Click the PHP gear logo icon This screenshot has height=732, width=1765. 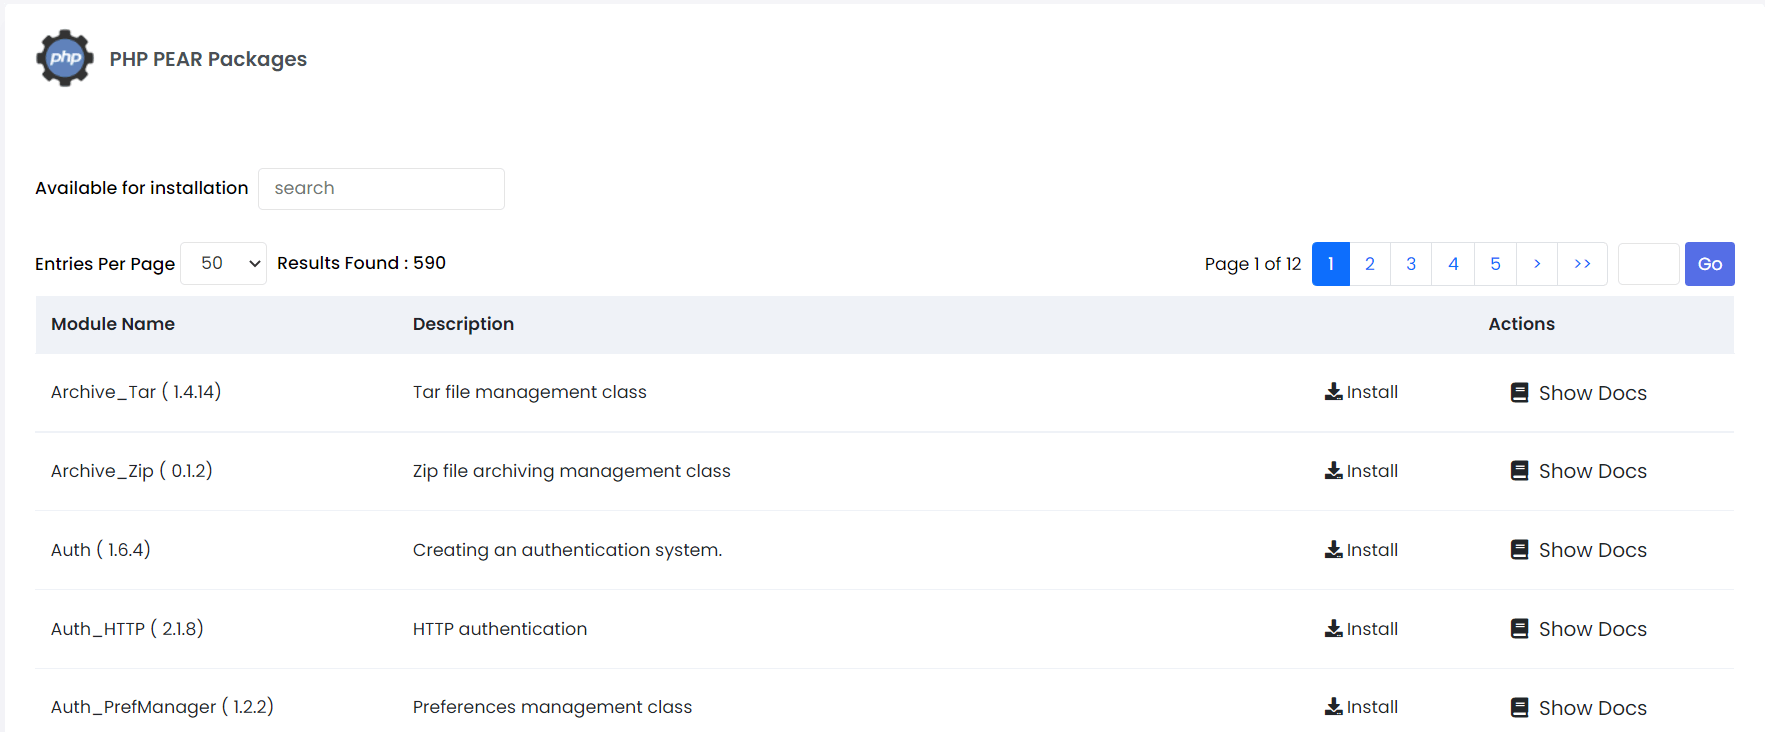65,58
